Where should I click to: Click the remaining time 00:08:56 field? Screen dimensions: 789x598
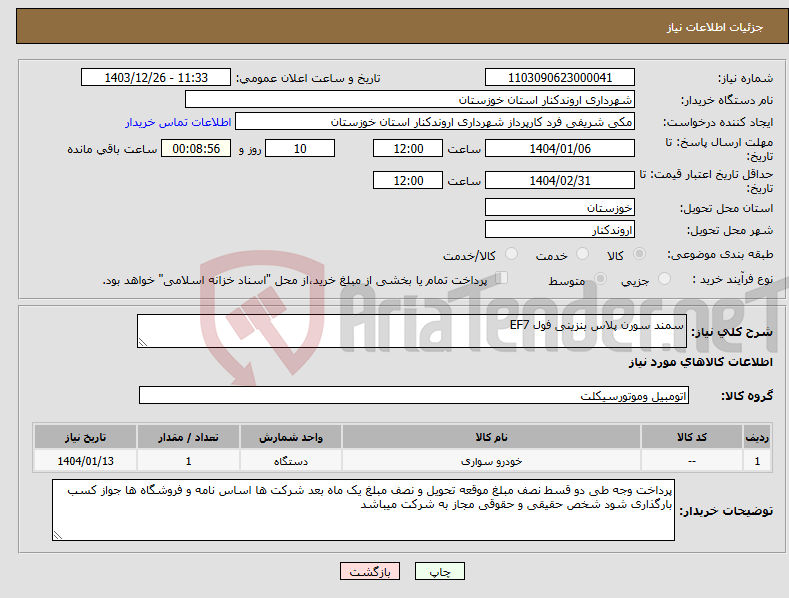(x=196, y=148)
